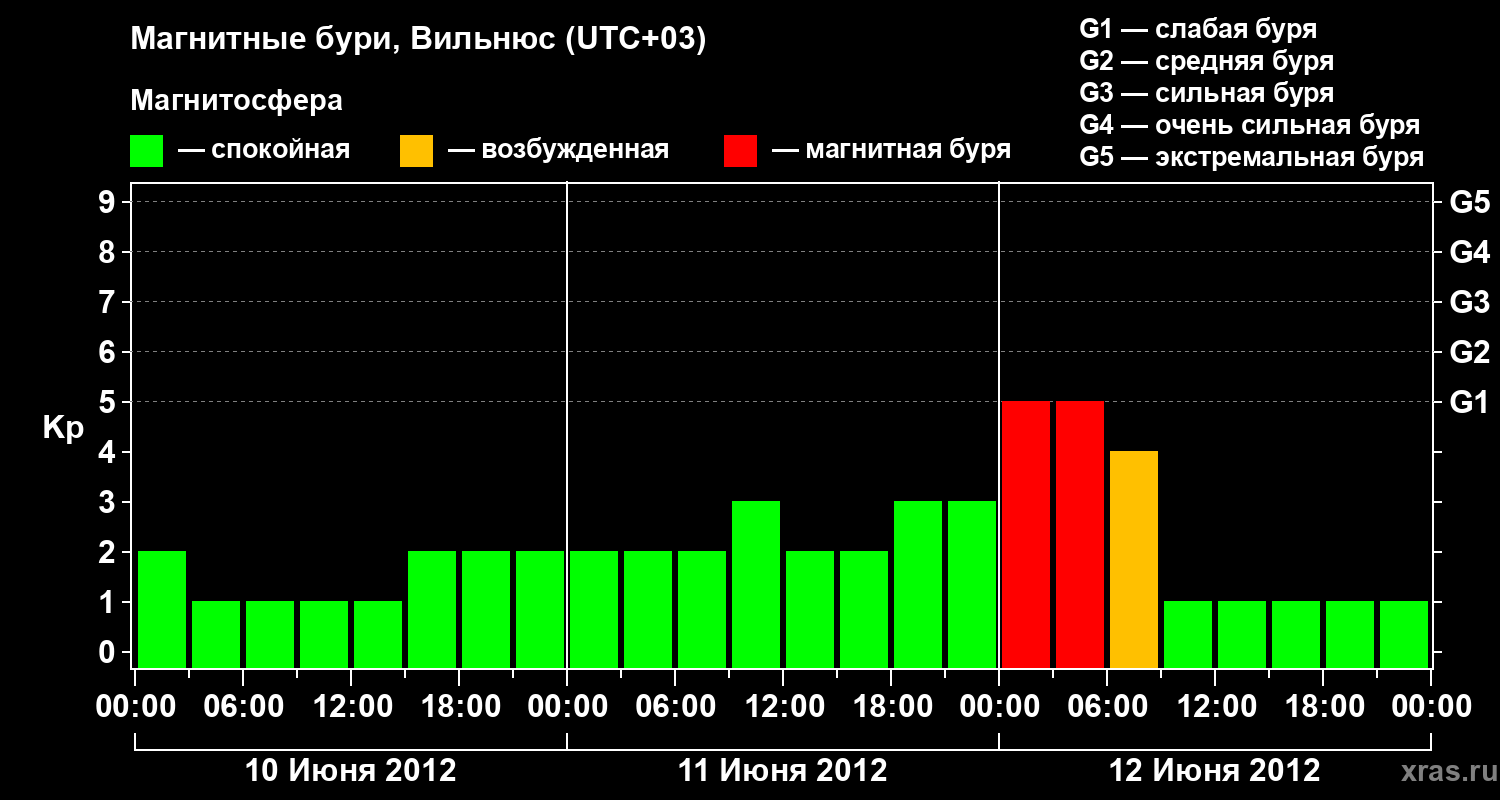Viewport: 1500px width, 800px height.
Task: Click the 'G5' label on the right axis
Action: (x=1469, y=202)
